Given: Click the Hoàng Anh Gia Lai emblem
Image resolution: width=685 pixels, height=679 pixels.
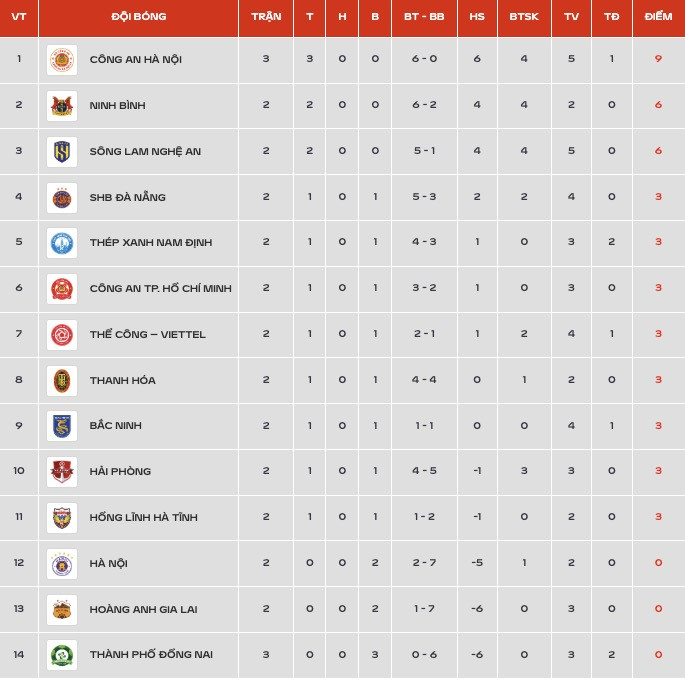Looking at the screenshot, I should point(62,610).
